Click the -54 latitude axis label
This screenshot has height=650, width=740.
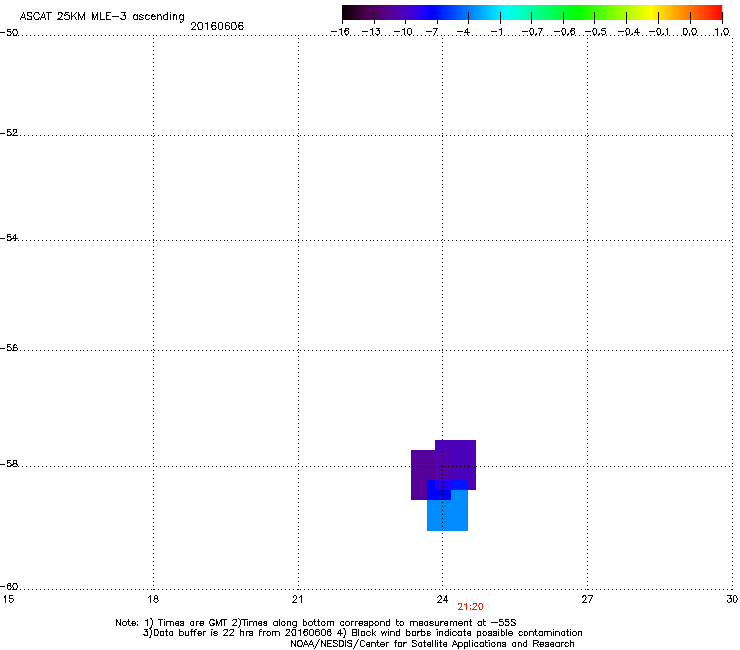(9, 237)
